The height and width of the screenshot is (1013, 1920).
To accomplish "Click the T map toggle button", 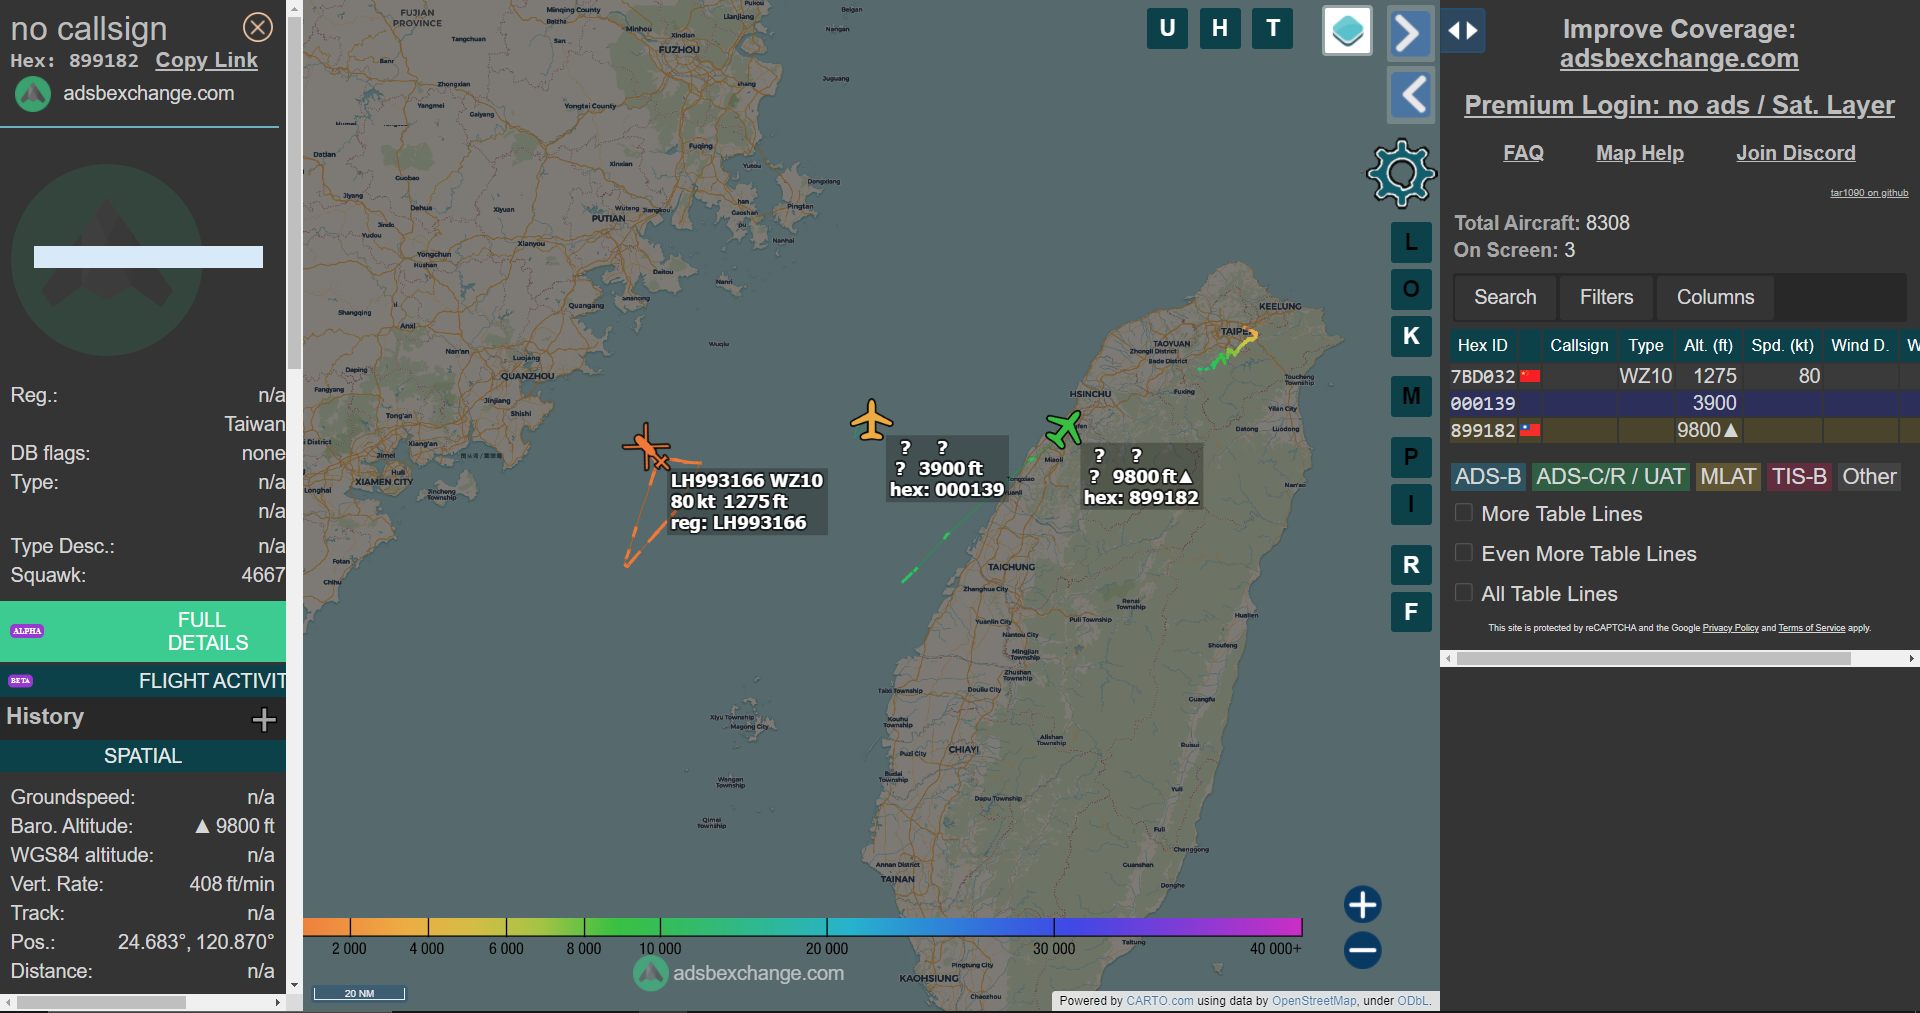I will [x=1273, y=28].
